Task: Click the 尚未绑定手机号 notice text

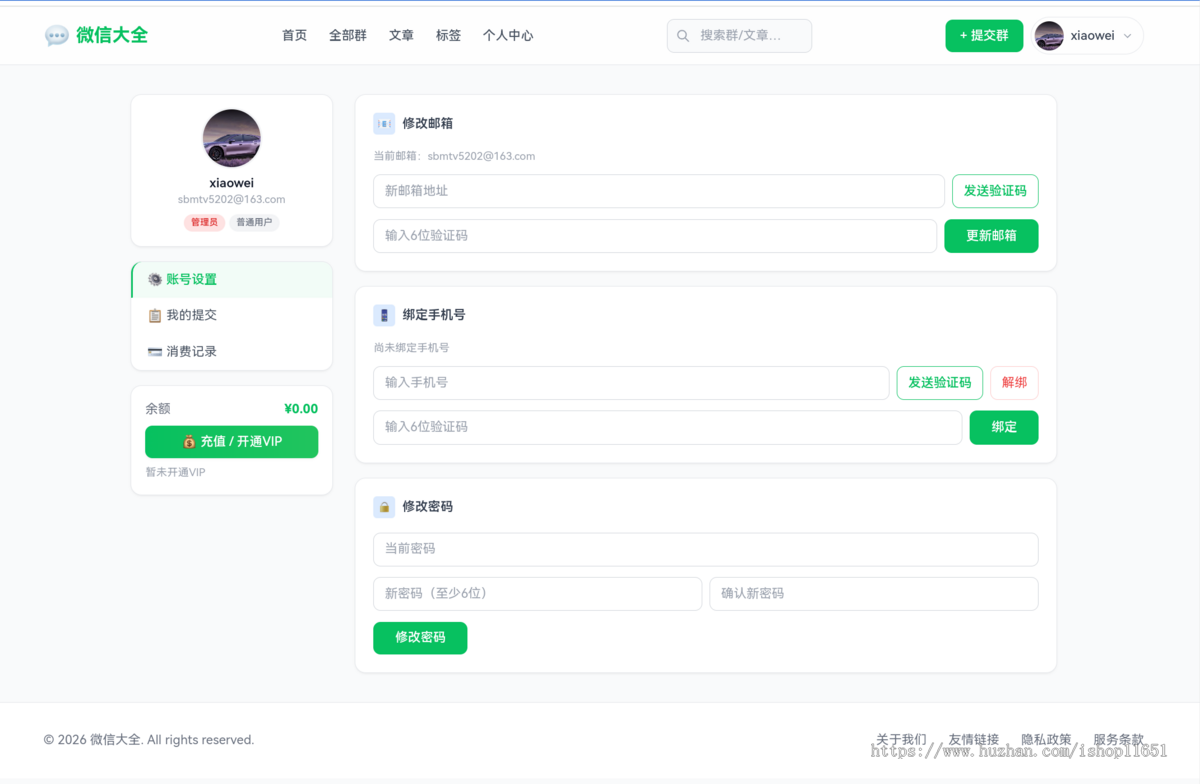Action: point(411,348)
